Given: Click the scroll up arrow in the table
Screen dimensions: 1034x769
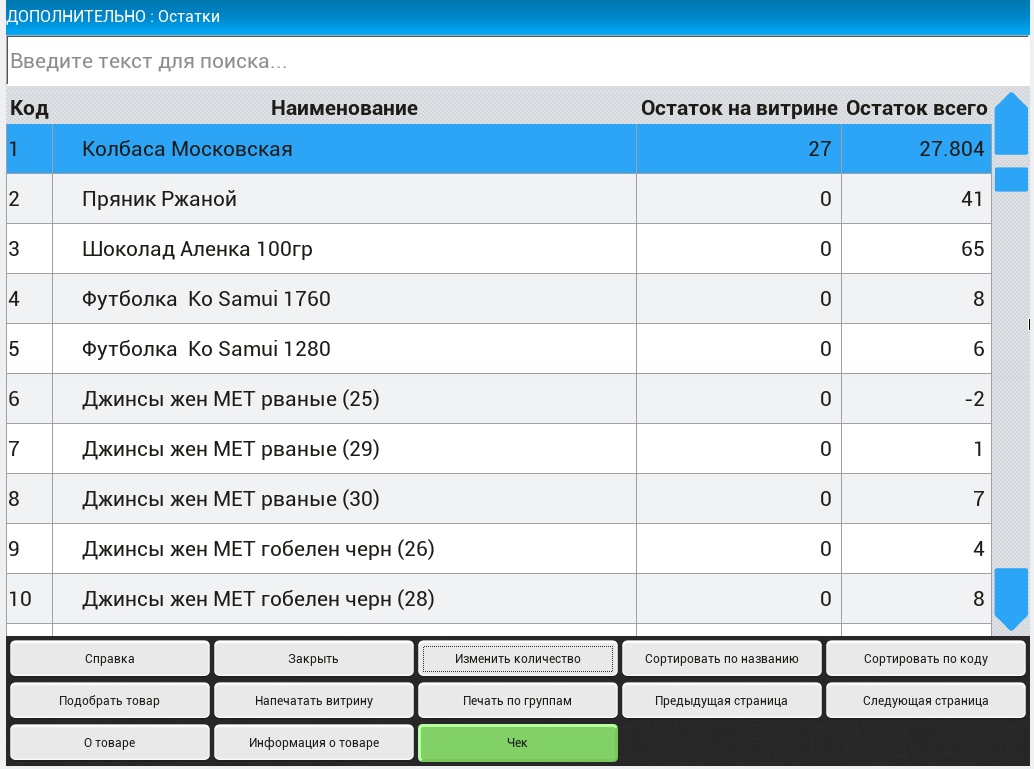Looking at the screenshot, I should point(1011,124).
